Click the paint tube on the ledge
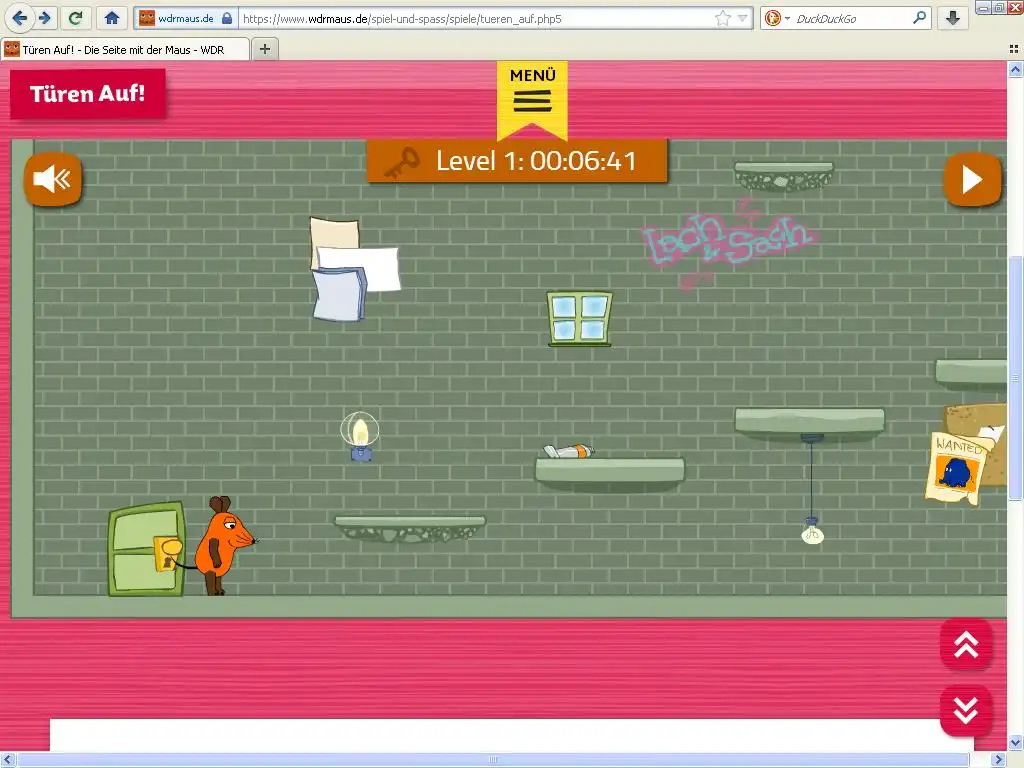The image size is (1024, 768). 568,451
